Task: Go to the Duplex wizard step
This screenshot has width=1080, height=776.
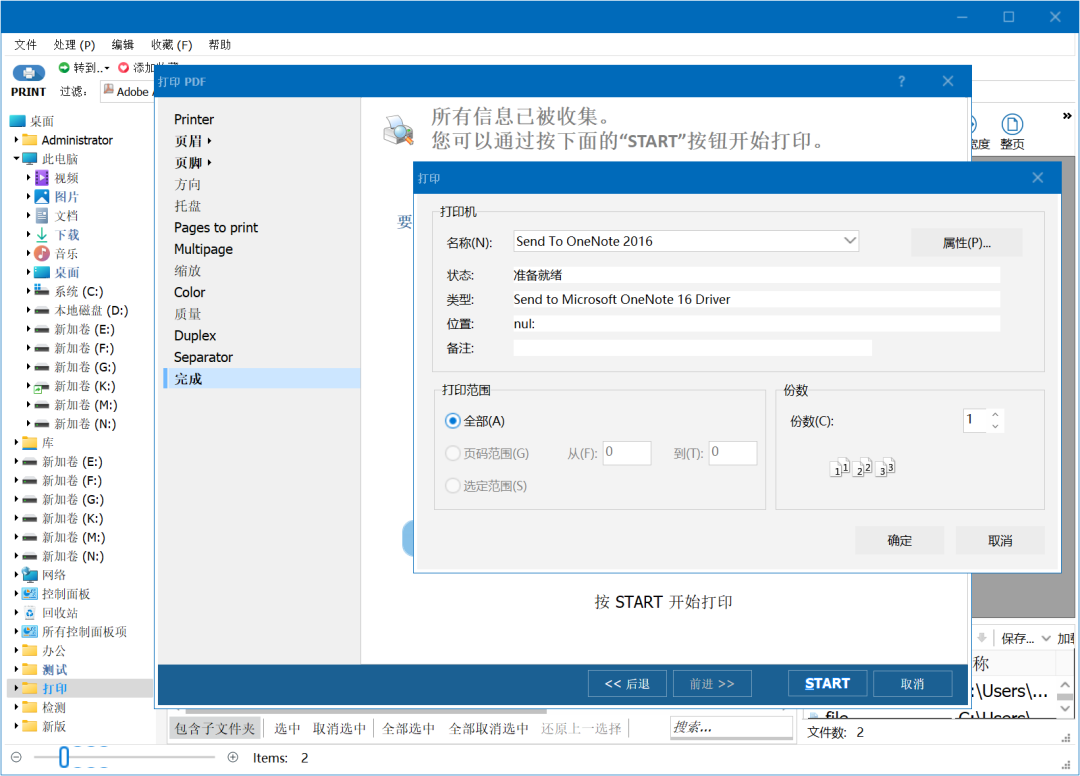Action: pos(195,335)
